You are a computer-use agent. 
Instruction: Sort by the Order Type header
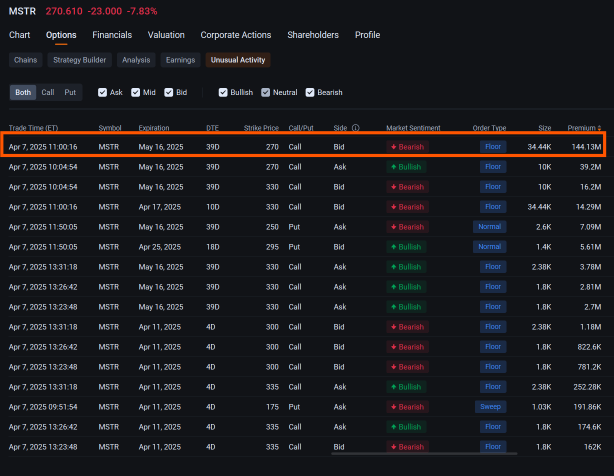489,128
